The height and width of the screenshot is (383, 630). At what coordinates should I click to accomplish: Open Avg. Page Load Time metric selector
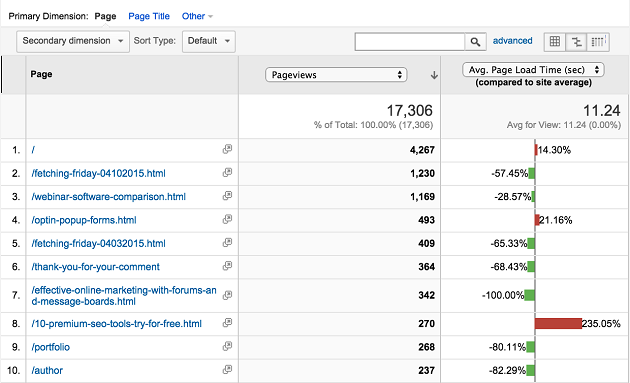533,70
